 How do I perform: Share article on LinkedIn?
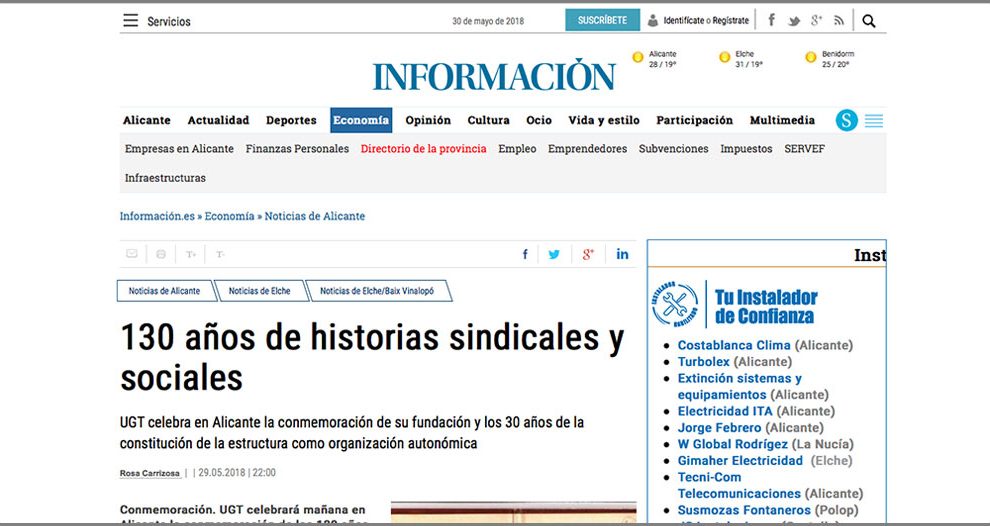[x=622, y=254]
